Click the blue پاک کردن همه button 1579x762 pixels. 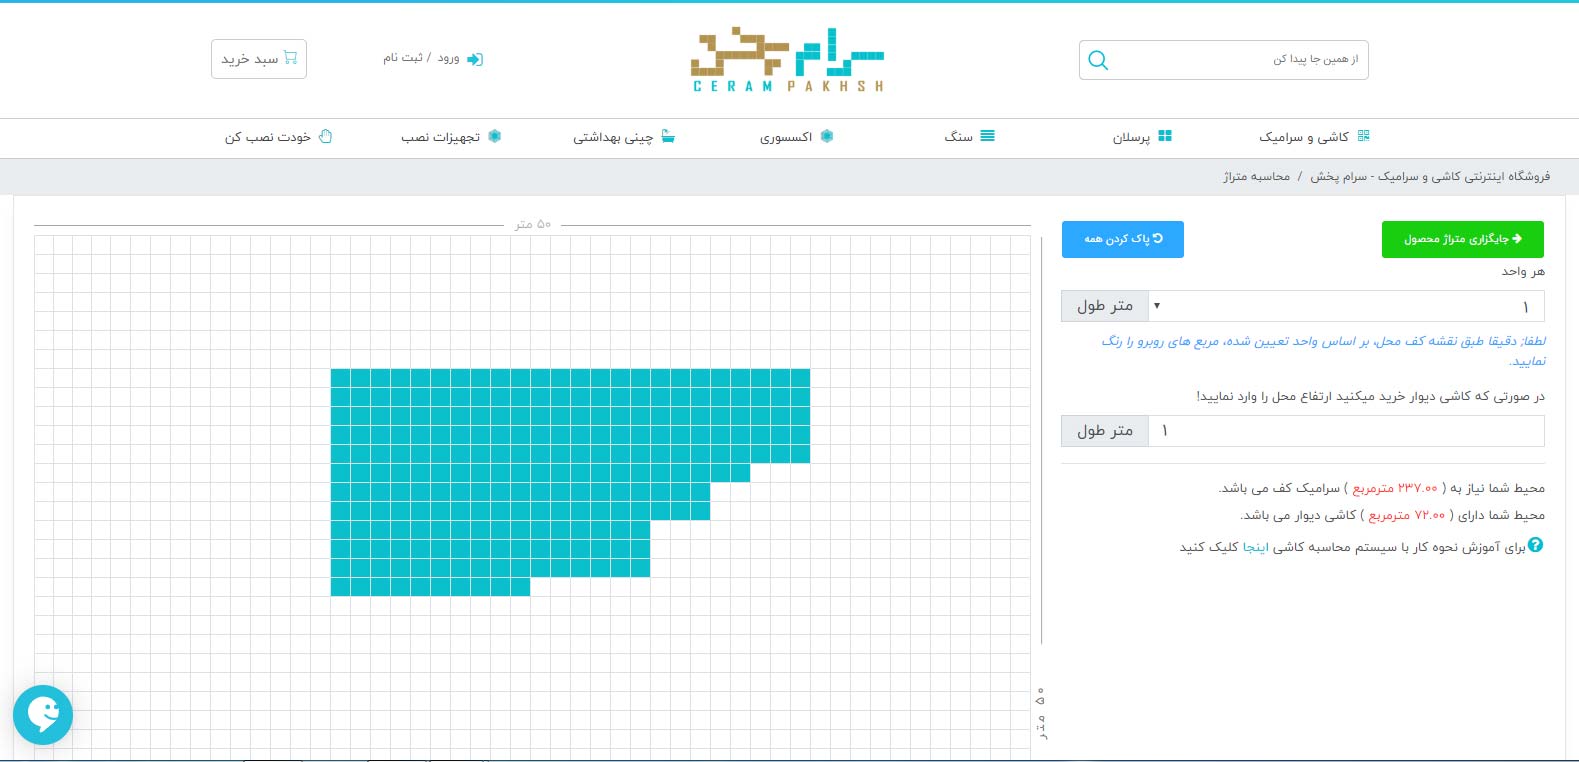(1123, 239)
